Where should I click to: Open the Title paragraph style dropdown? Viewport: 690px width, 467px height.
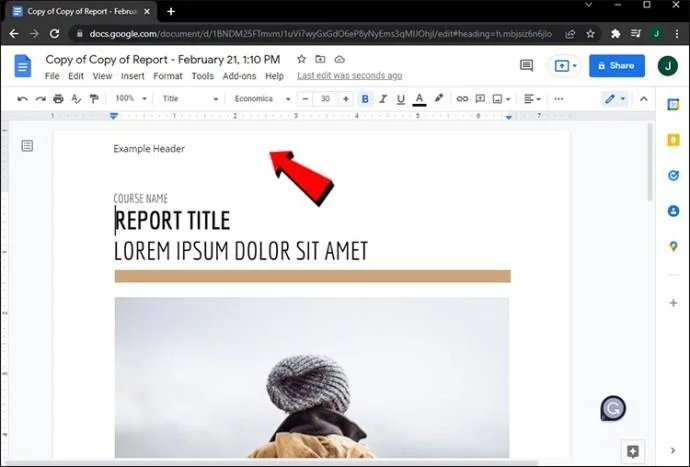pyautogui.click(x=190, y=99)
